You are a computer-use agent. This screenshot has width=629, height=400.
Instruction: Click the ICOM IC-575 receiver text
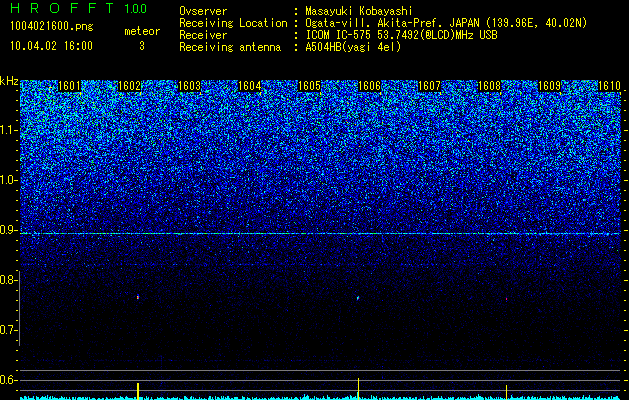401,35
